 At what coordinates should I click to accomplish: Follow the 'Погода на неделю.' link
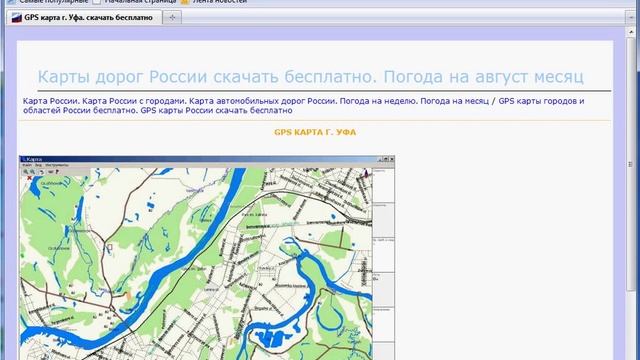coord(378,101)
